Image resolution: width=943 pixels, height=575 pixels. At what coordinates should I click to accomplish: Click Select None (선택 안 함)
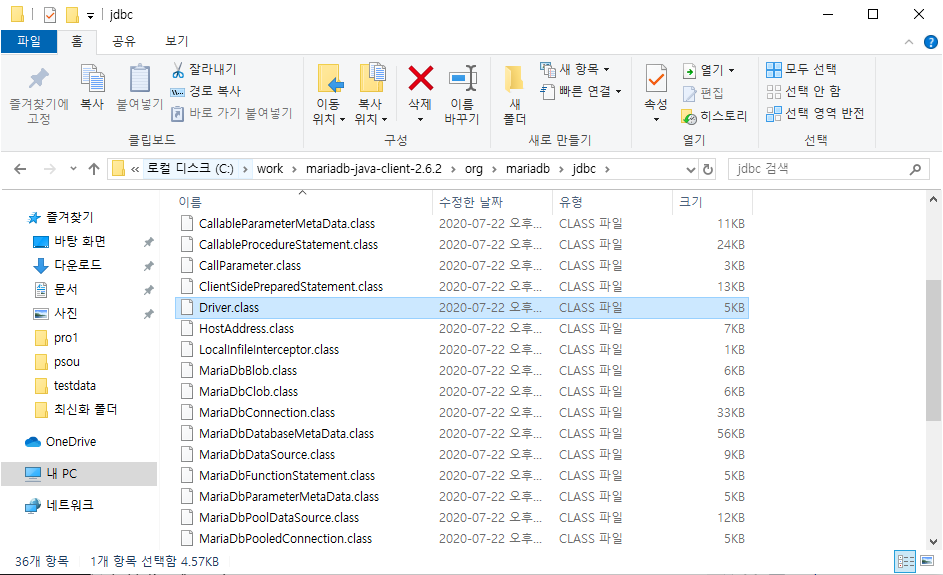(803, 91)
